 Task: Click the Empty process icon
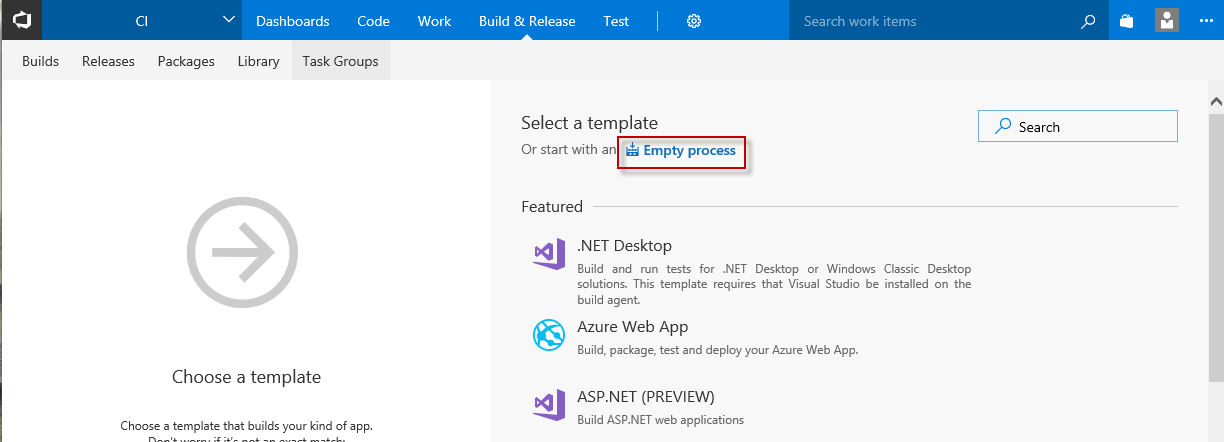[632, 150]
